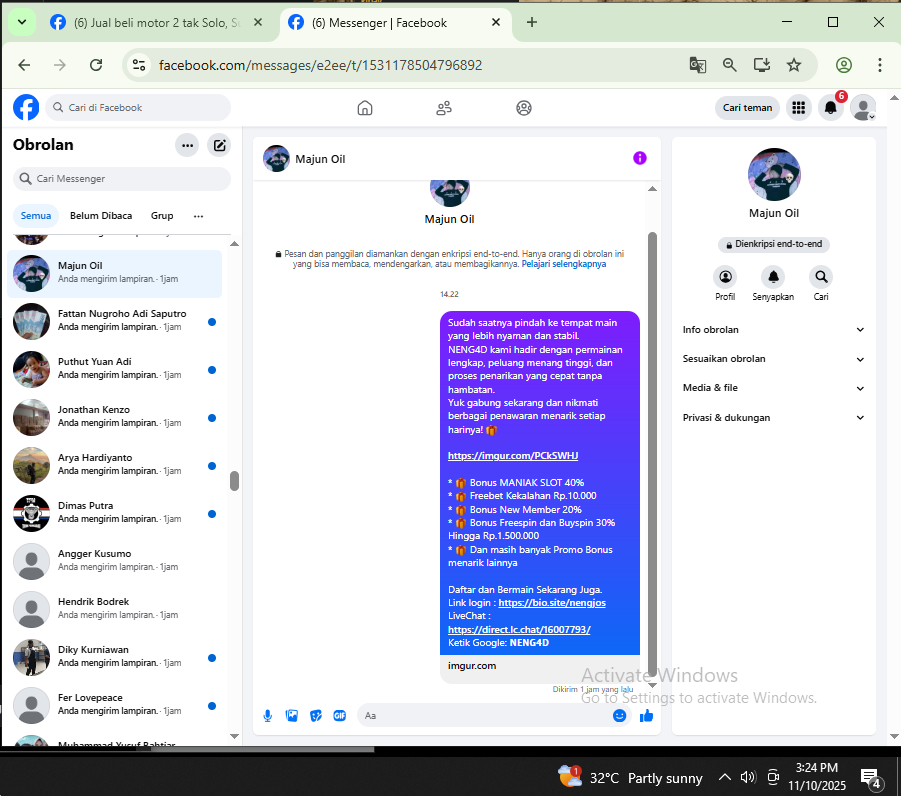Open chat with Fer Lovepeace

115,705
